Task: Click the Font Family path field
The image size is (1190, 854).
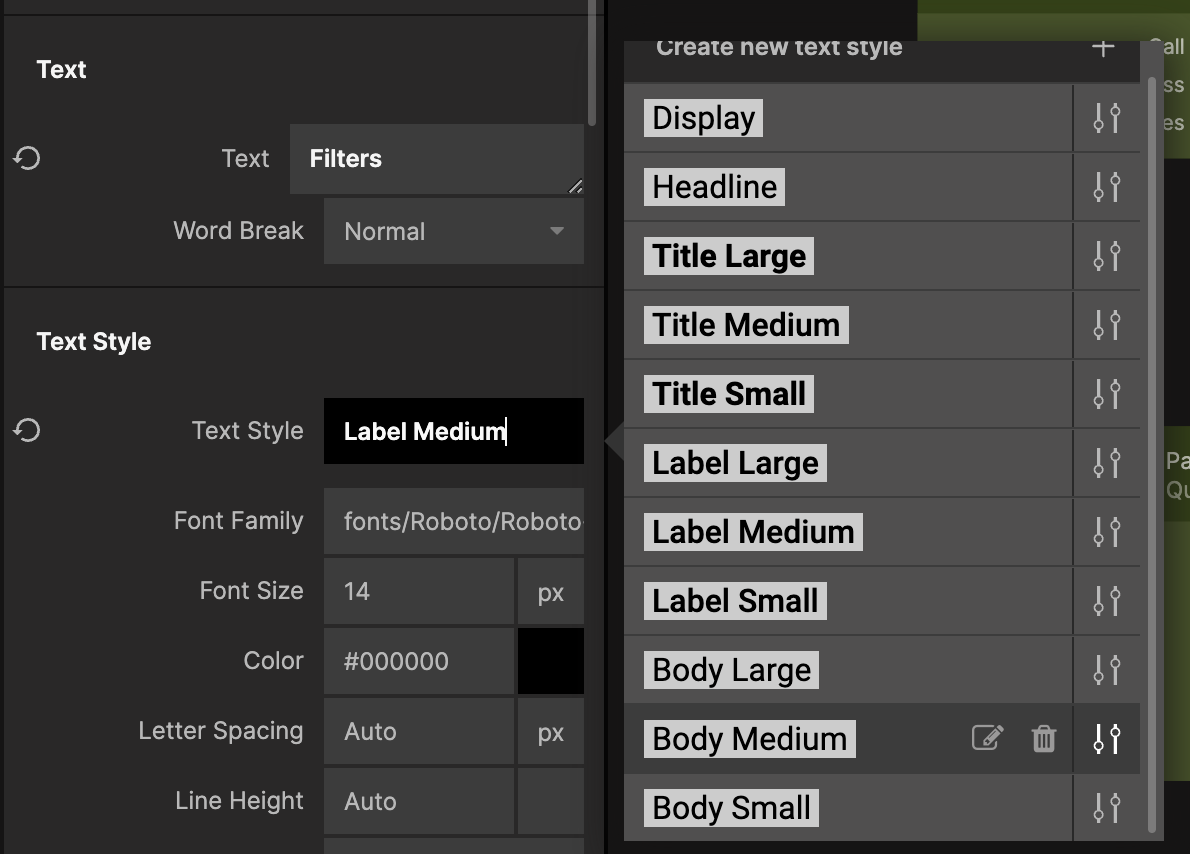Action: tap(453, 522)
